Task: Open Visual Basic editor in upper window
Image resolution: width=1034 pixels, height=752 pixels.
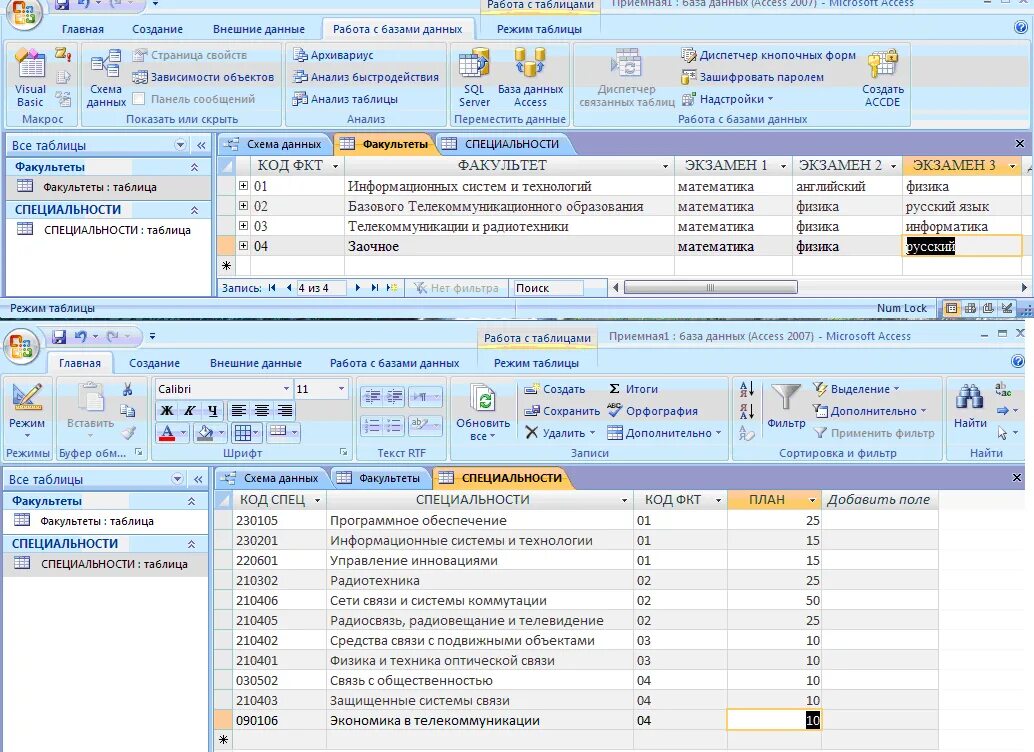Action: click(30, 78)
